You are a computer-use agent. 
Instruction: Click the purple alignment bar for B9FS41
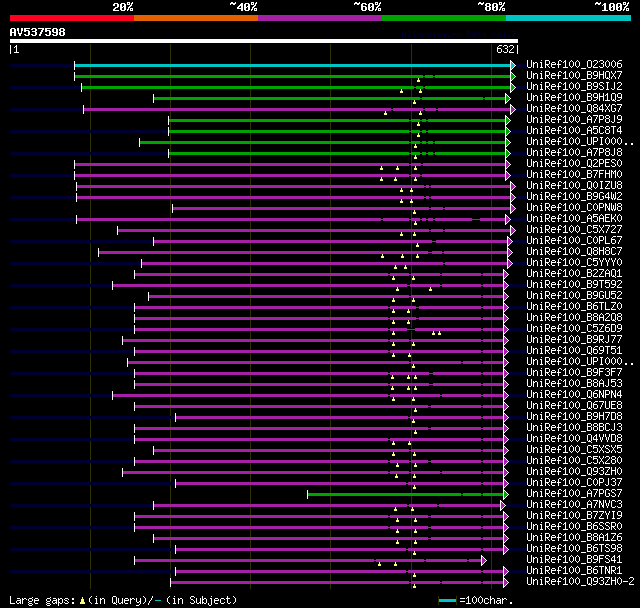click(x=308, y=561)
